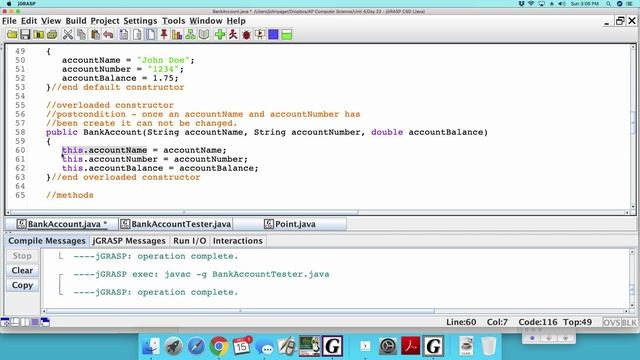The image size is (640, 360).
Task: Click the blue square toolbar icon
Action: pyautogui.click(x=273, y=35)
